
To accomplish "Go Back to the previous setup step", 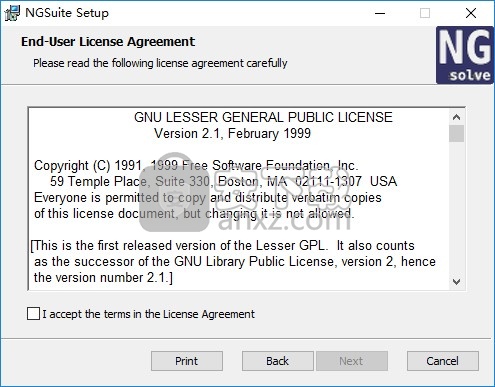I will (x=278, y=361).
